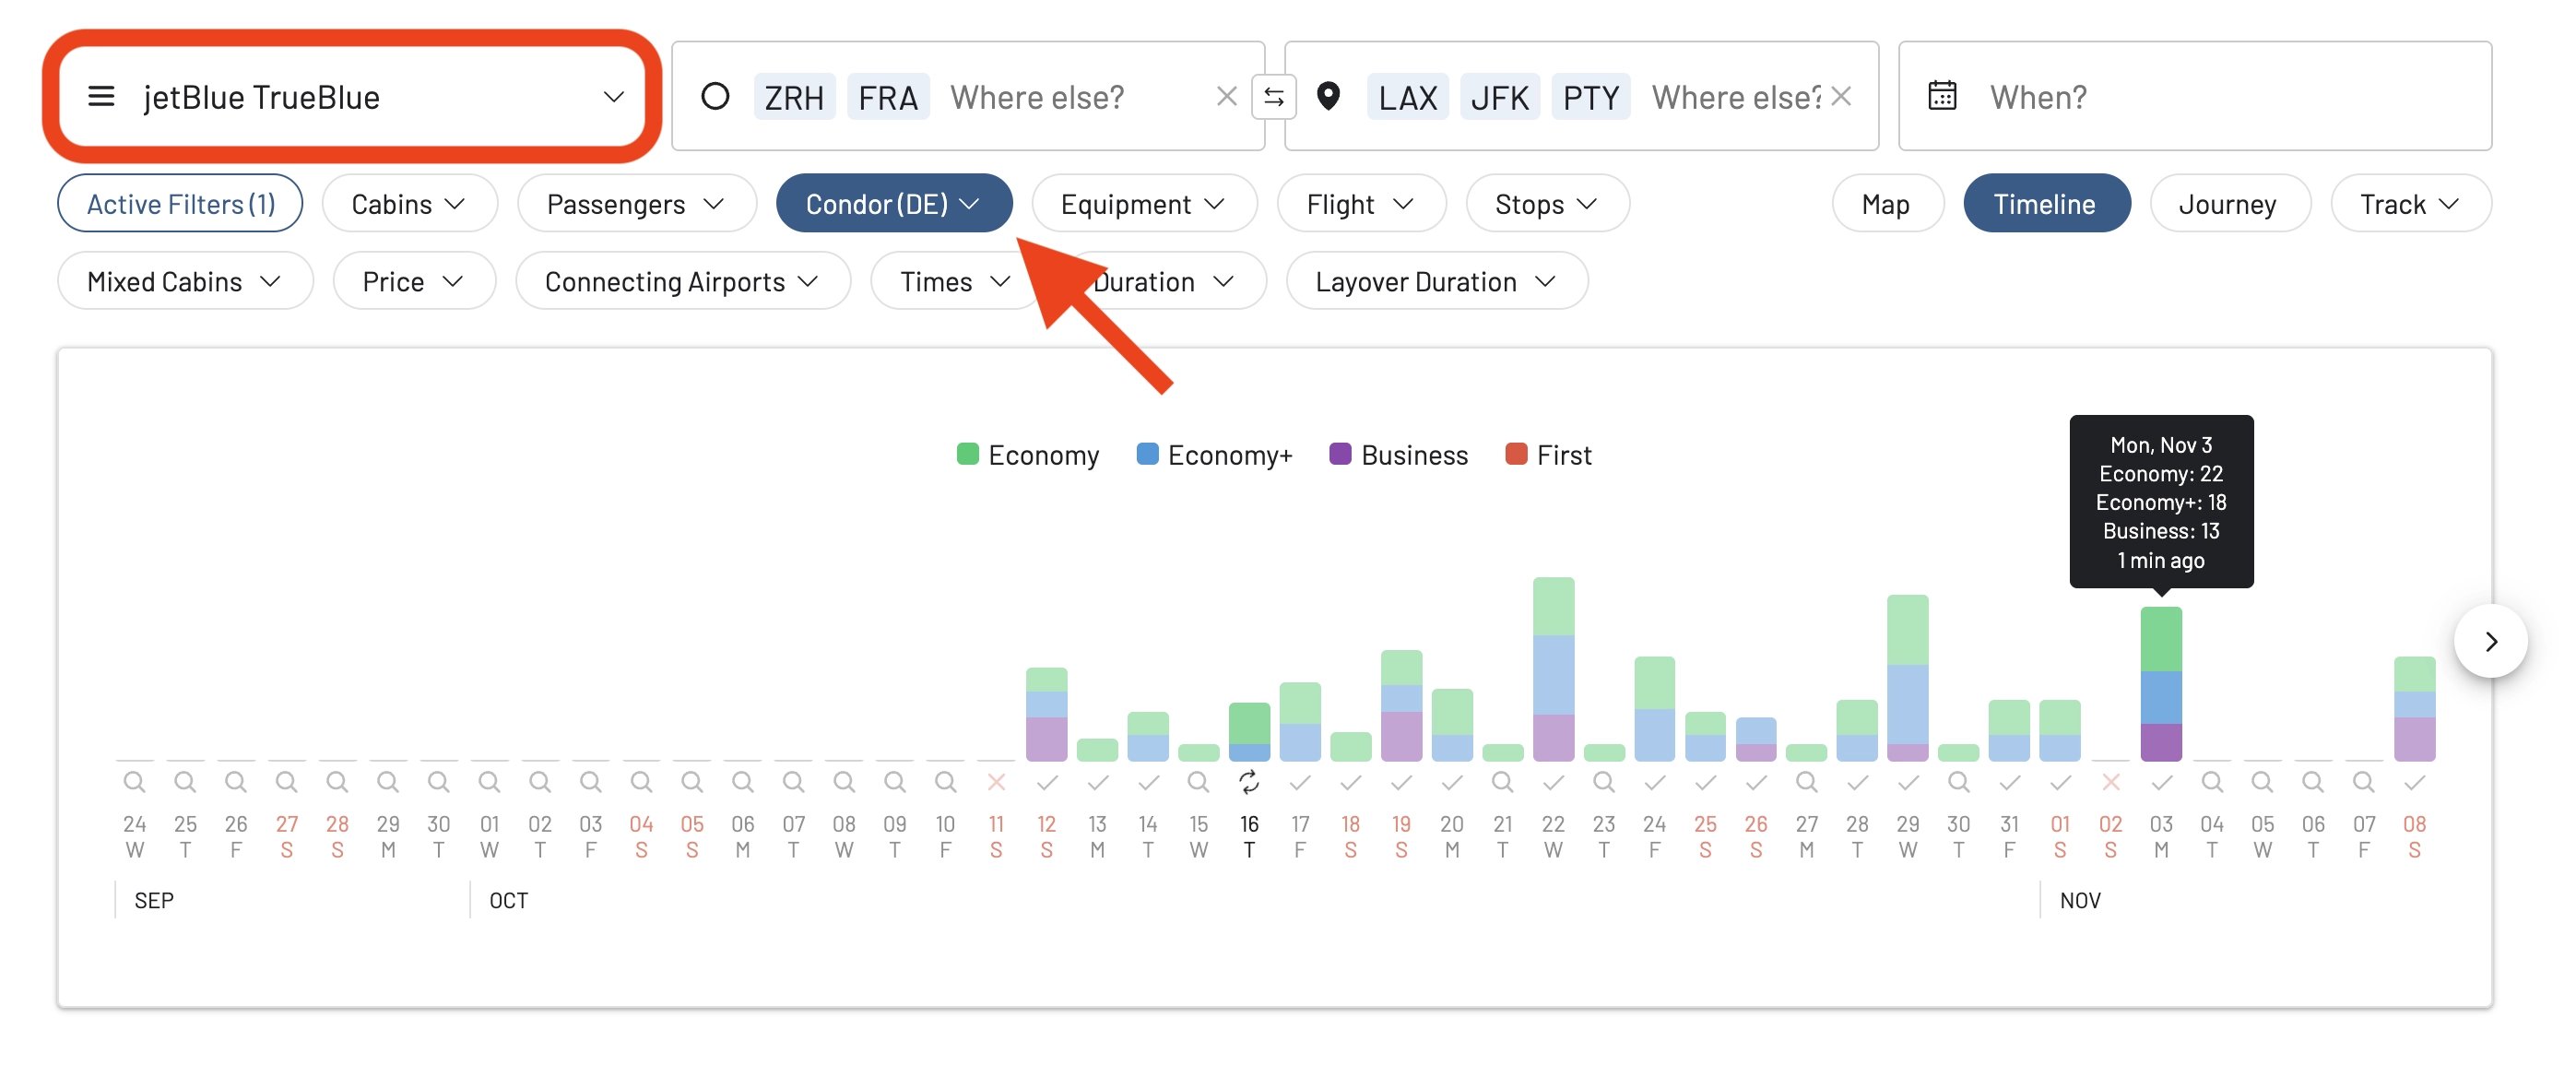Image resolution: width=2576 pixels, height=1077 pixels.
Task: Open the Layover Duration filter
Action: click(1436, 282)
